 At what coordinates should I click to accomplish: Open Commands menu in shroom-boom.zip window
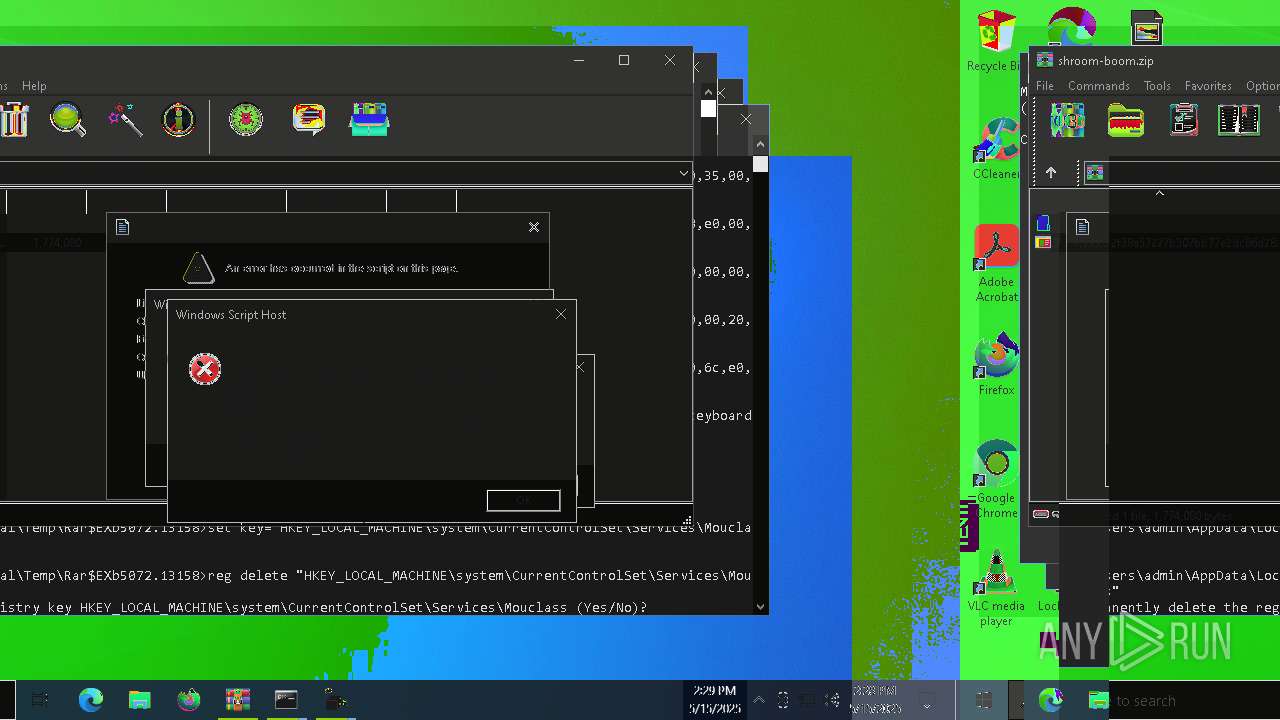point(1098,86)
